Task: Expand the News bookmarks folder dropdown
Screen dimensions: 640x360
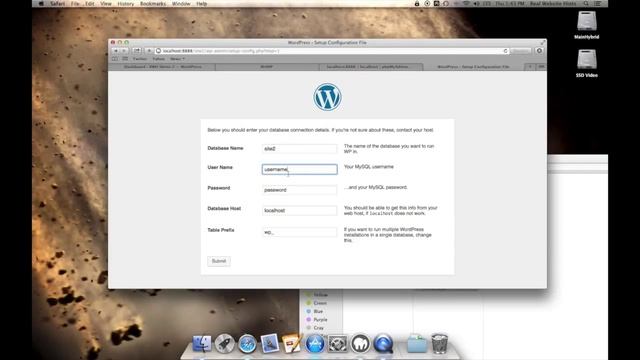Action: tap(177, 59)
